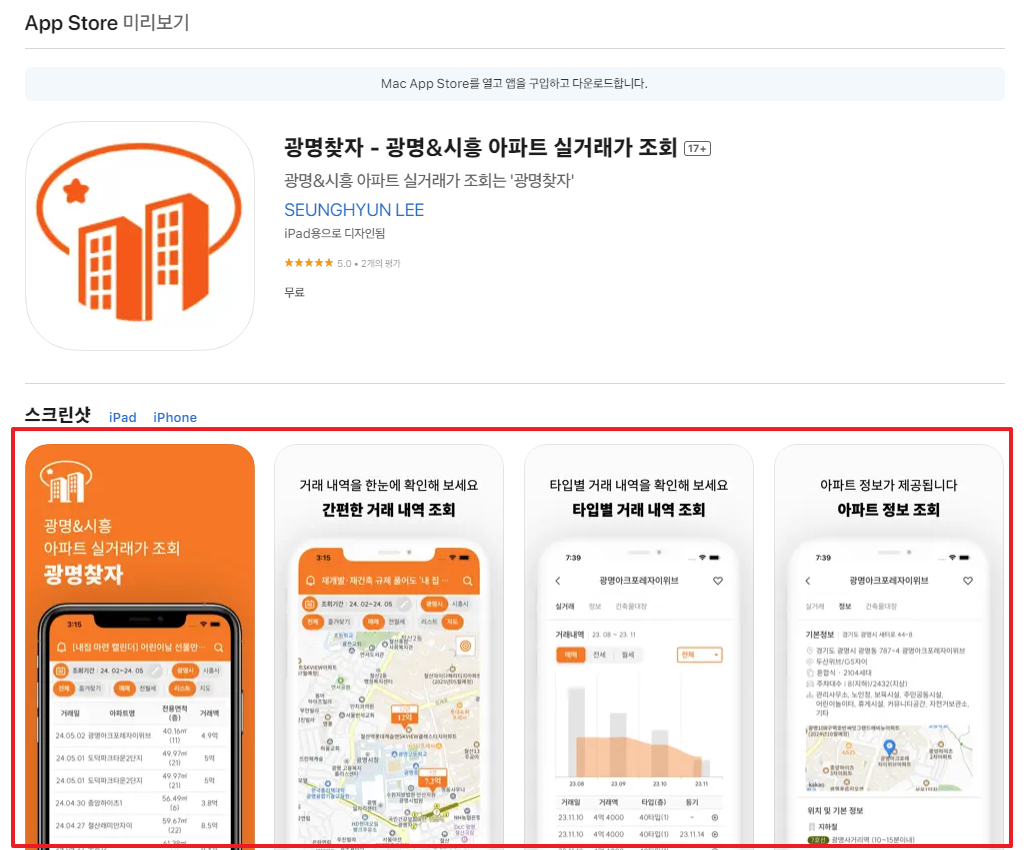Click the orange 광명찾자 building app icon
The width and height of the screenshot is (1028, 850).
pos(140,235)
